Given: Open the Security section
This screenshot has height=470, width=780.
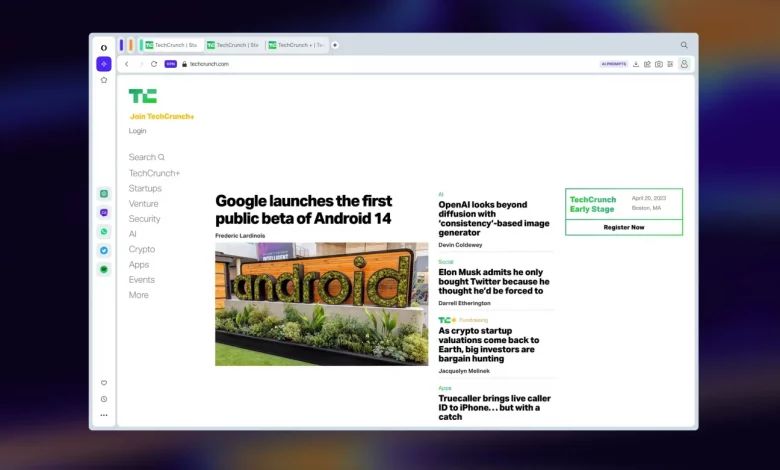Looking at the screenshot, I should click(x=144, y=219).
